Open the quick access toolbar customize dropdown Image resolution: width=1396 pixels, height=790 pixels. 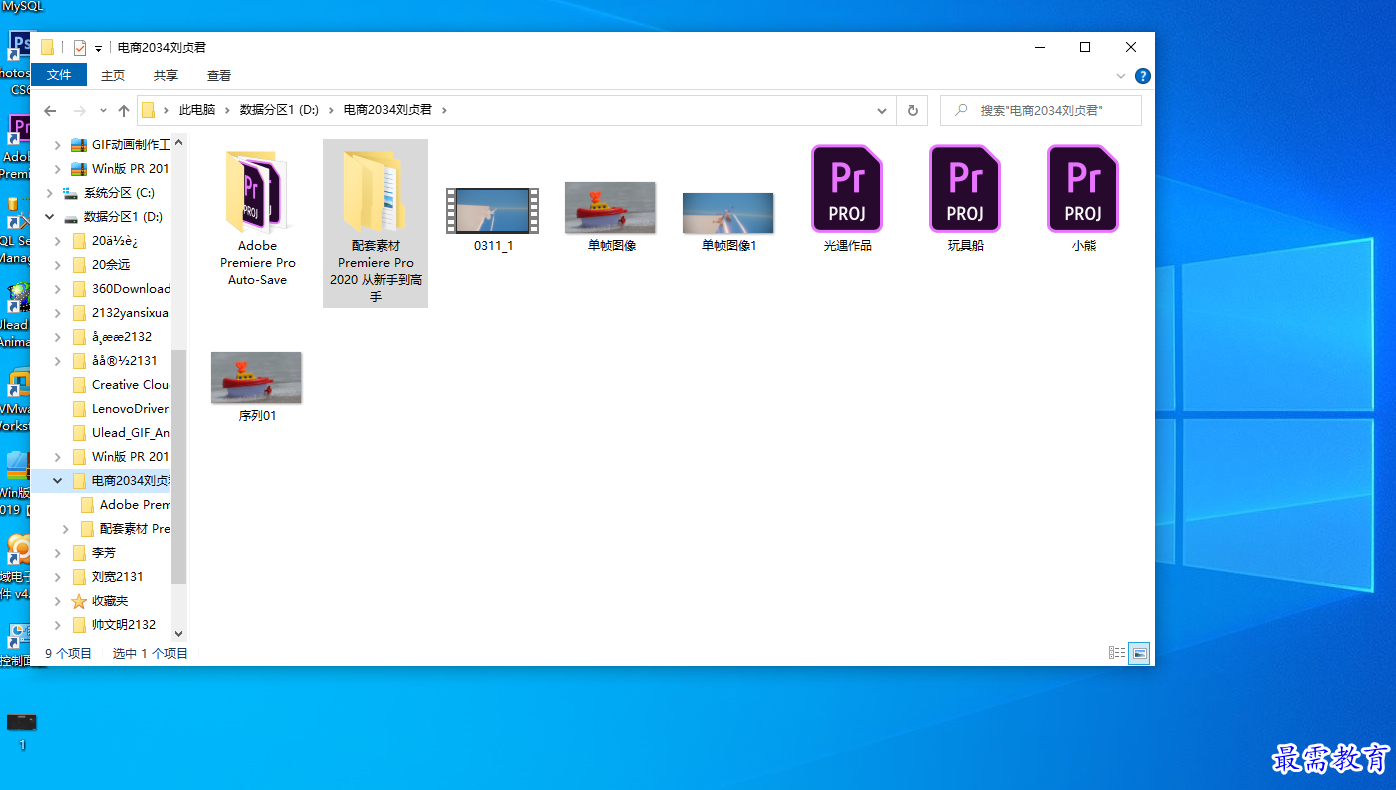[99, 48]
